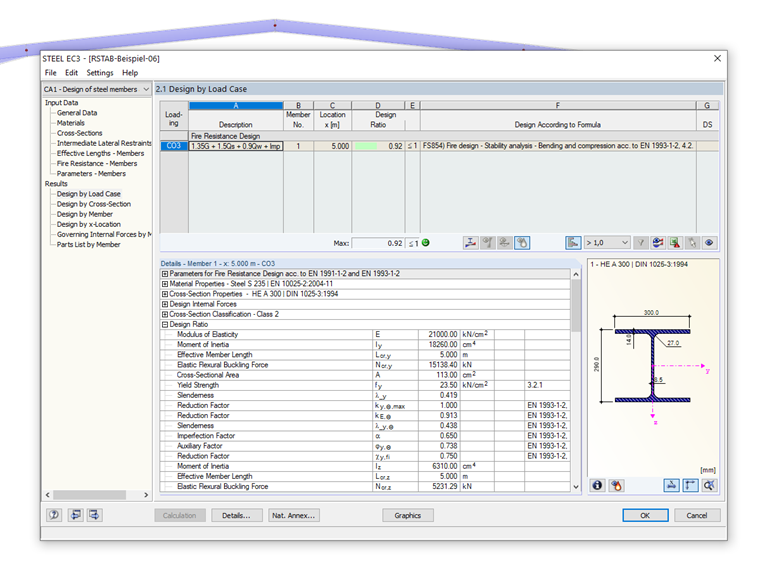
Task: Click the result diagrams icon beside the funnel
Action: pyautogui.click(x=658, y=243)
